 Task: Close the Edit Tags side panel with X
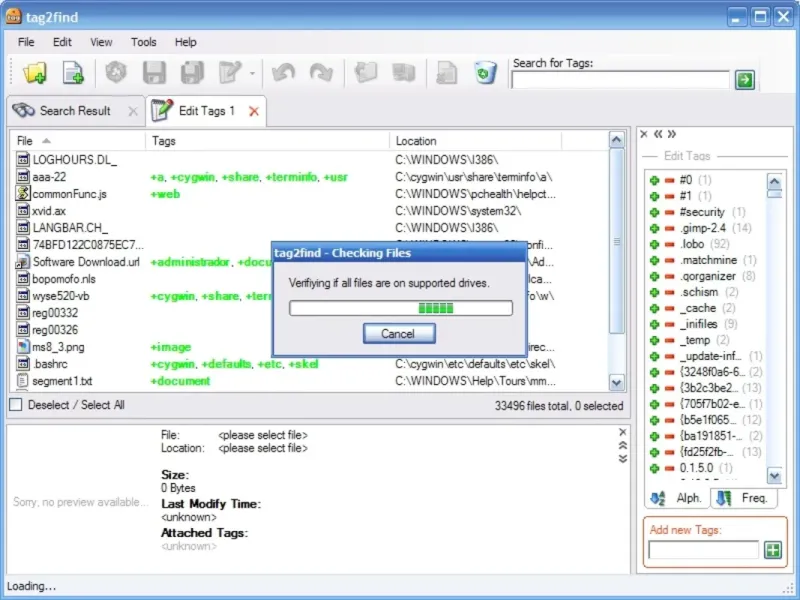coord(644,134)
